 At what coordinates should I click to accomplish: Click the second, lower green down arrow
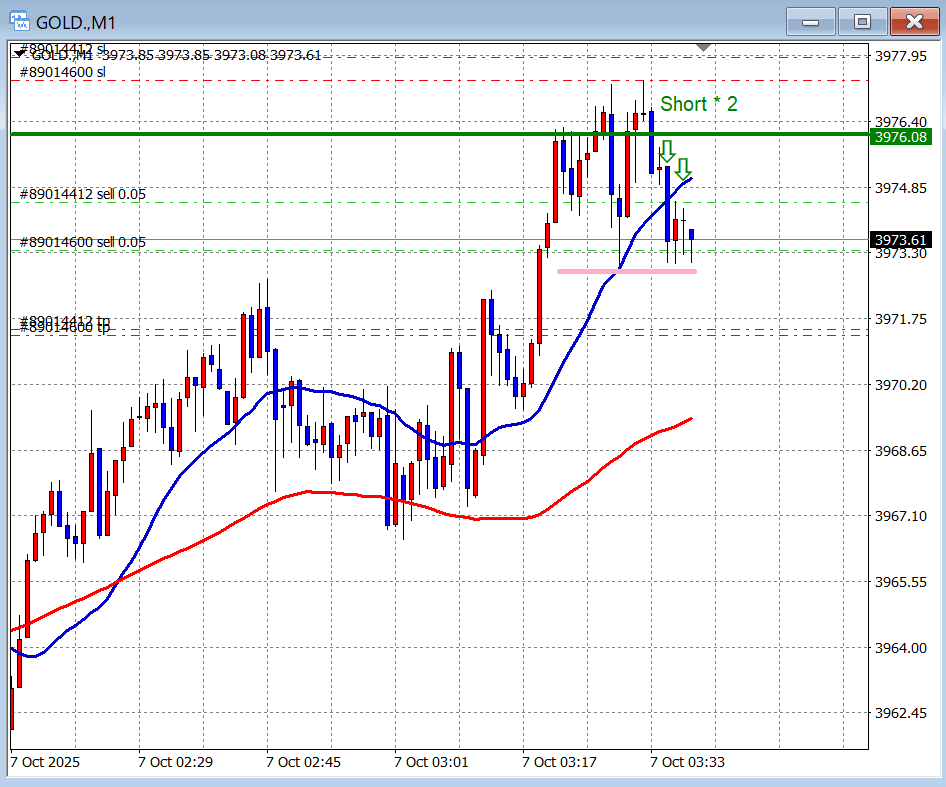pos(683,168)
